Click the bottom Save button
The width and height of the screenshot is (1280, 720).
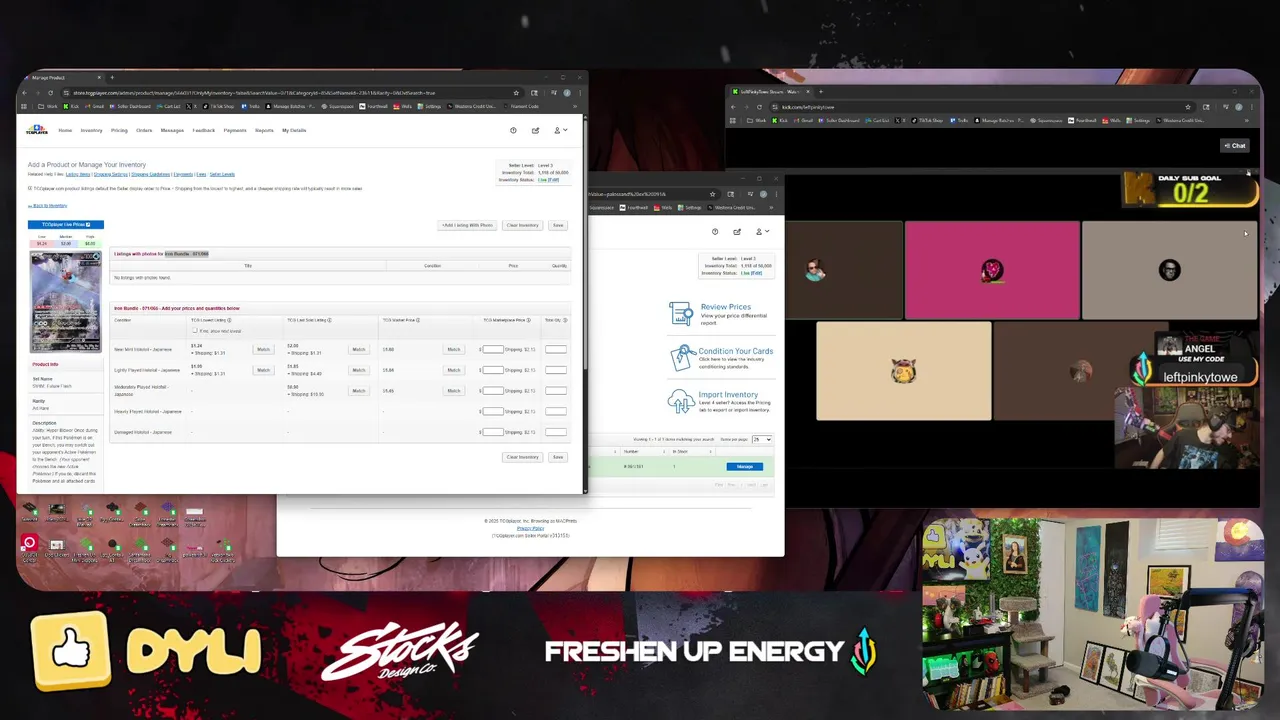point(558,457)
